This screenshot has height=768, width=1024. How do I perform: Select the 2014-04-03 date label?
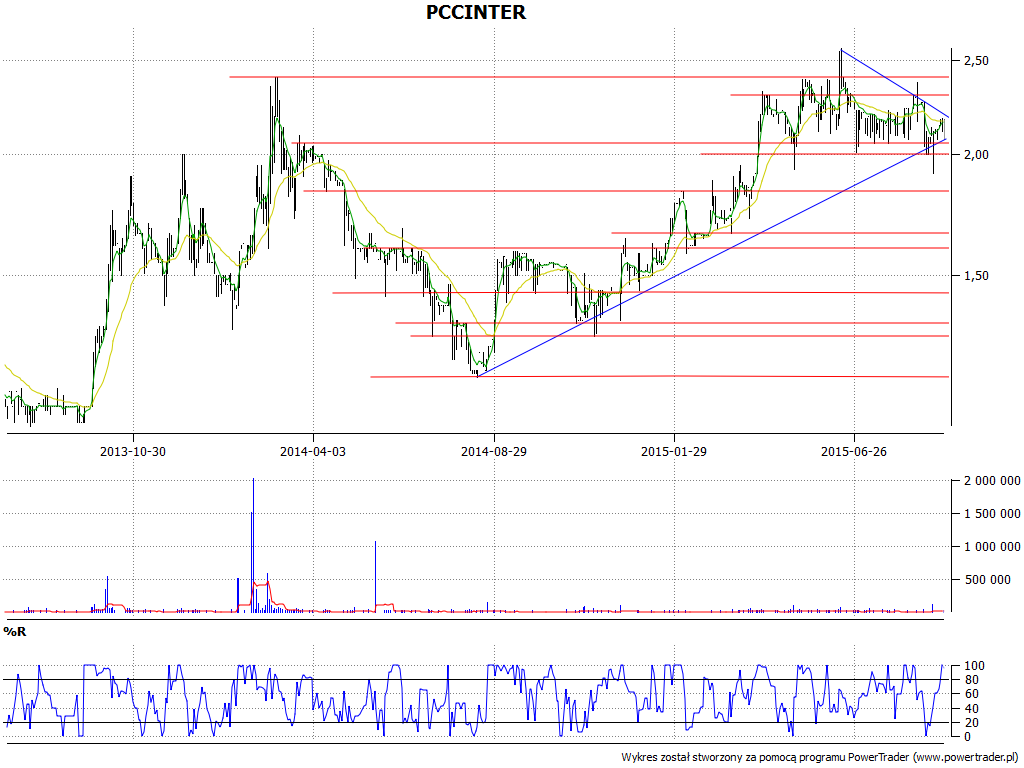(313, 451)
